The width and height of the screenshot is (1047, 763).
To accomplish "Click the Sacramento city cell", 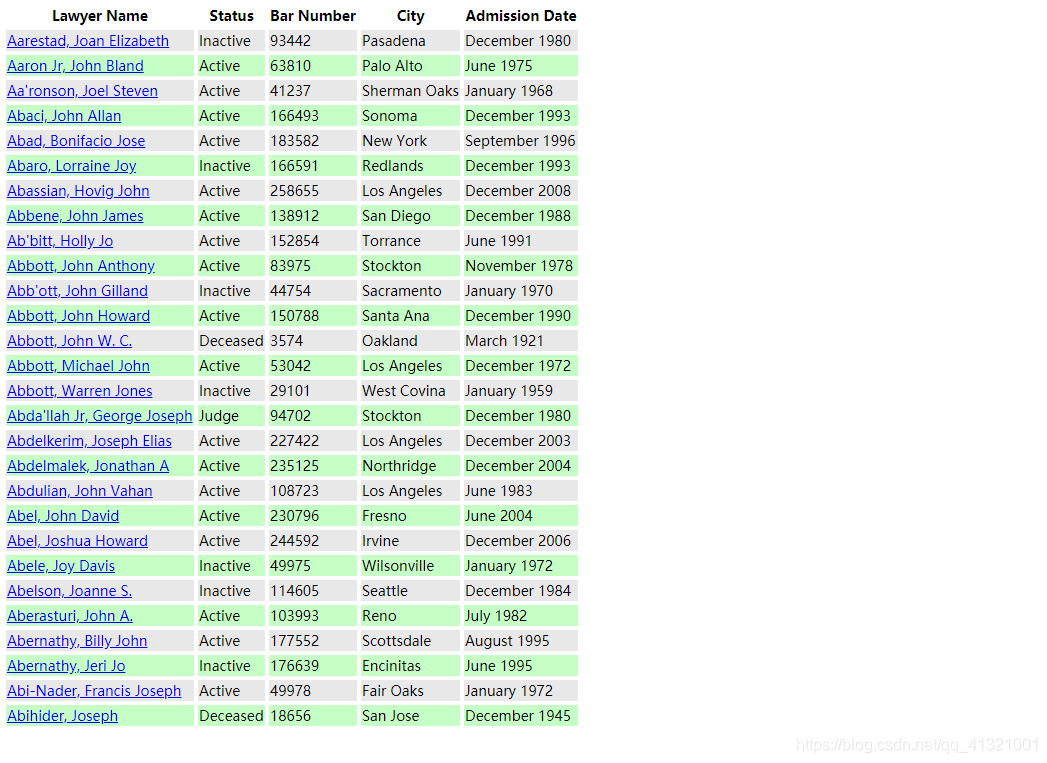I will pos(410,291).
